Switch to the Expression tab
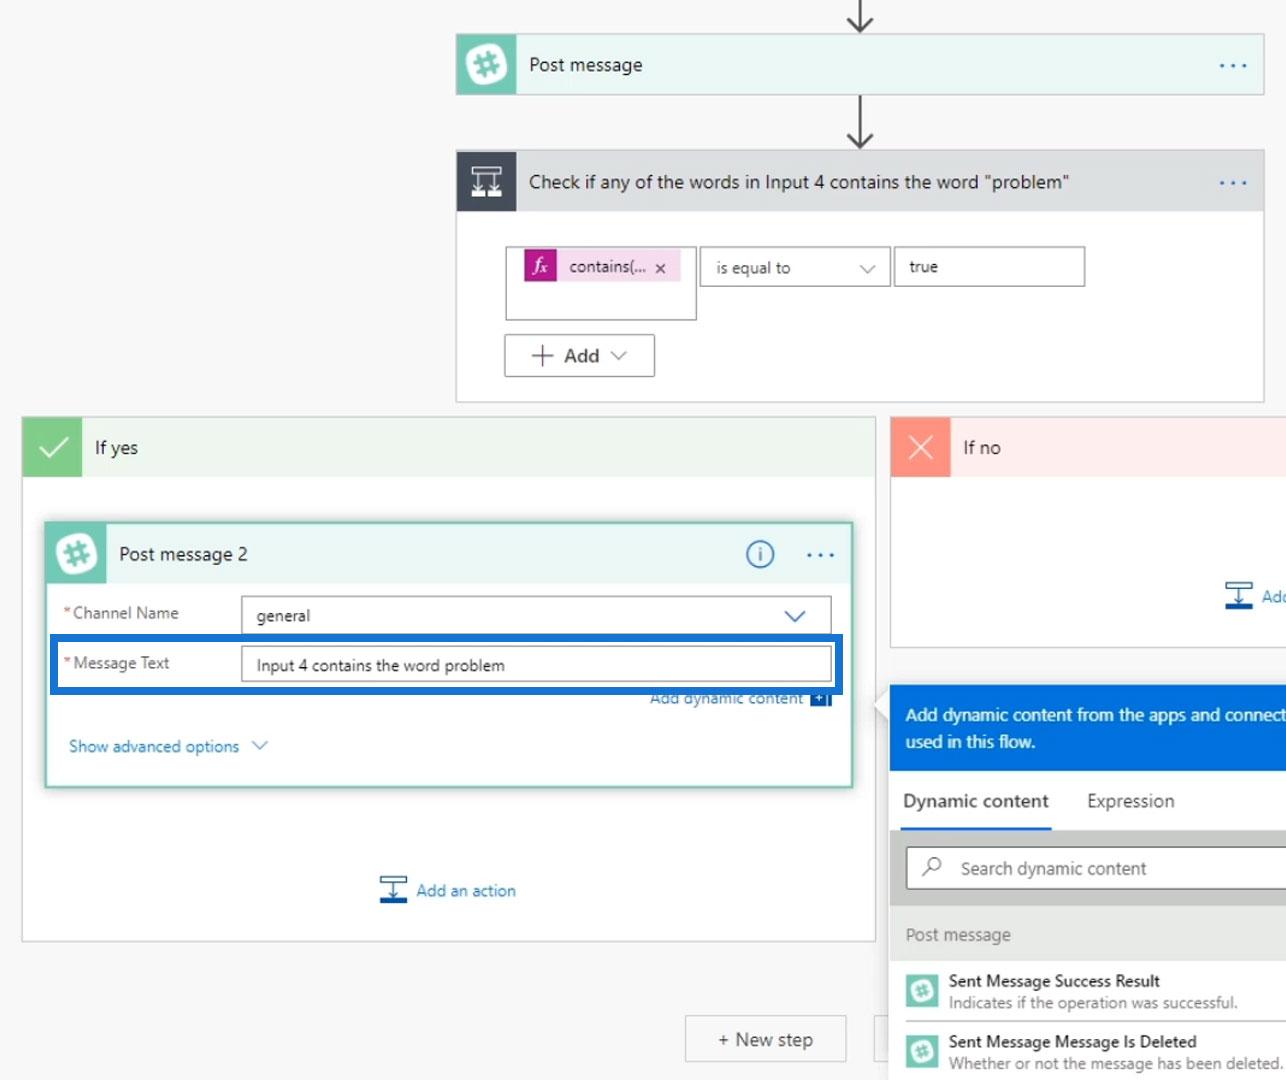Screen dimensions: 1286x1080 pyautogui.click(x=1131, y=801)
